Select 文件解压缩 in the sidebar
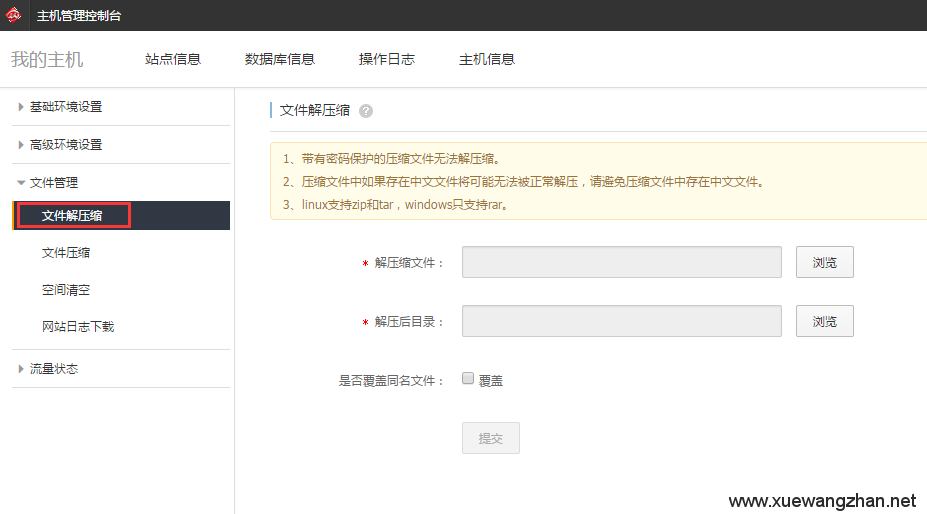Image resolution: width=927 pixels, height=514 pixels. click(72, 216)
